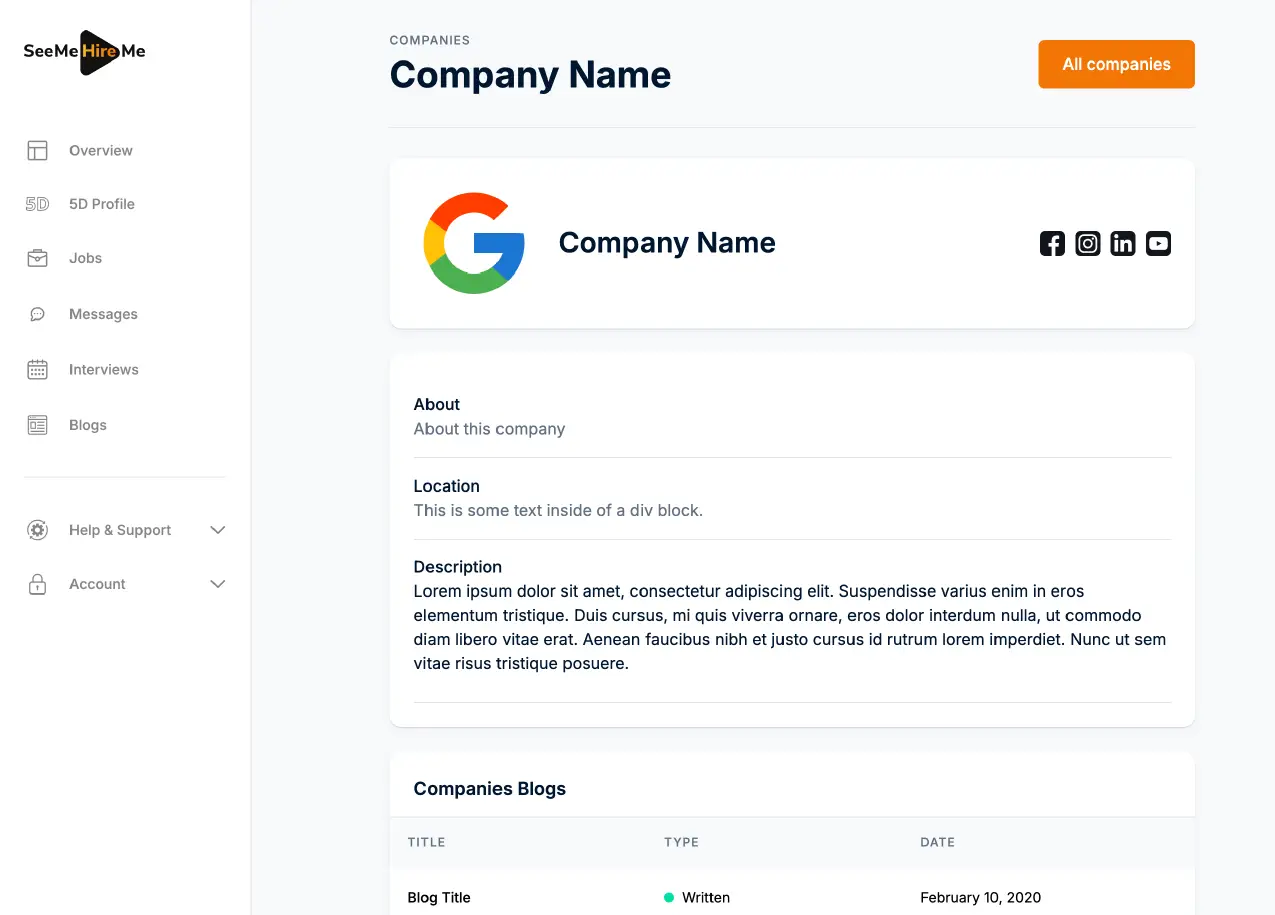Switch to the Messages sidebar item
The width and height of the screenshot is (1275, 915).
click(x=103, y=314)
